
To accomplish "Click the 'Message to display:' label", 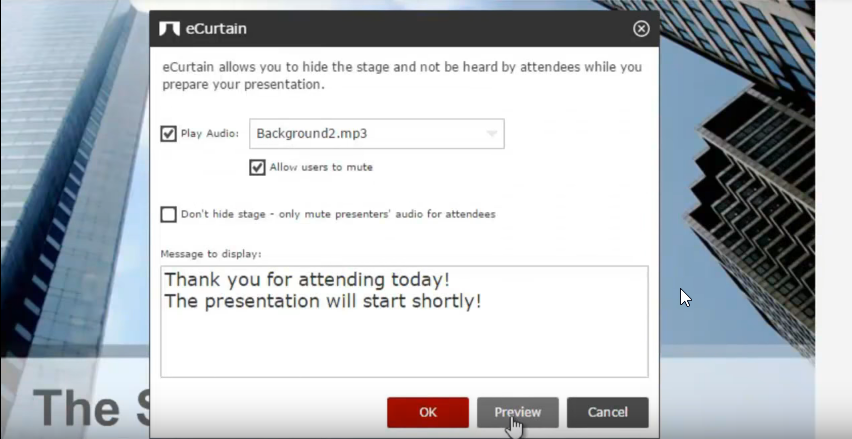I will pyautogui.click(x=211, y=254).
